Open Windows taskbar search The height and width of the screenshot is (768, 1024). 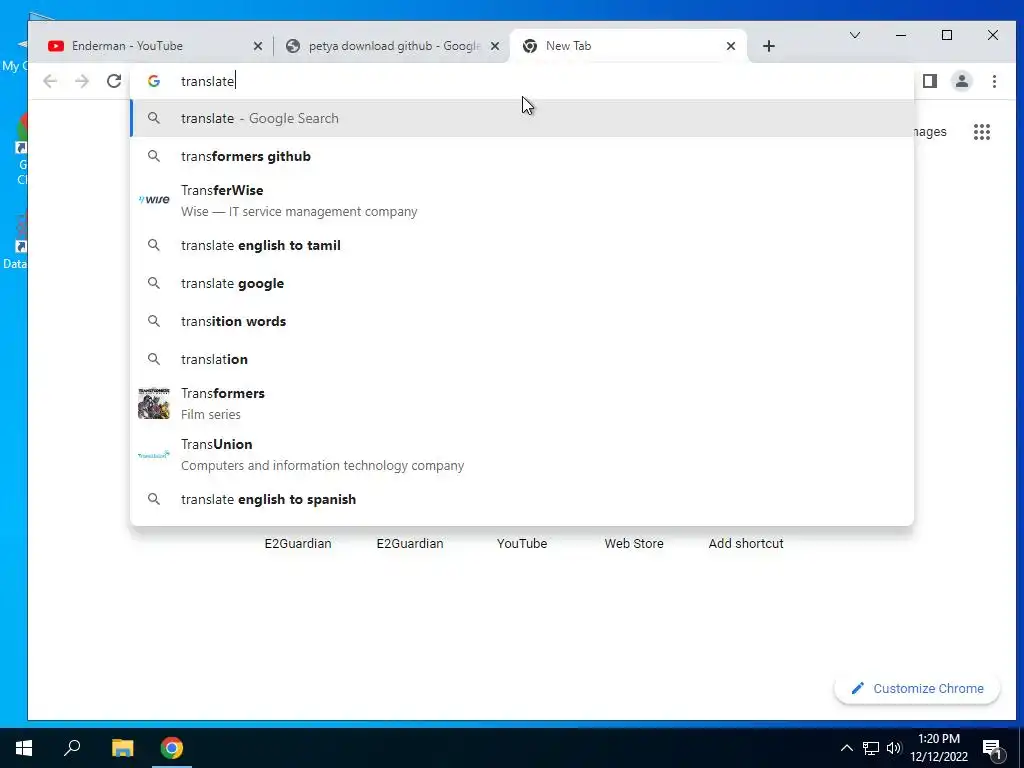coord(72,748)
